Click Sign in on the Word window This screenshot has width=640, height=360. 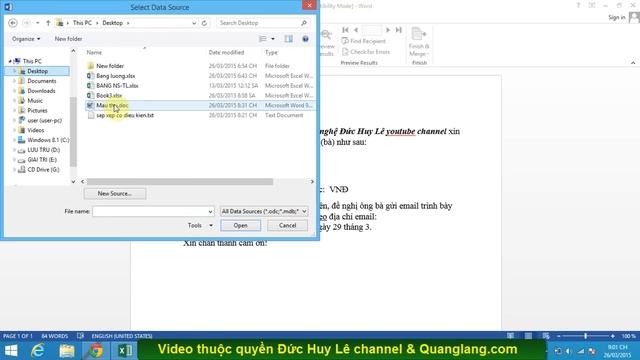(617, 17)
